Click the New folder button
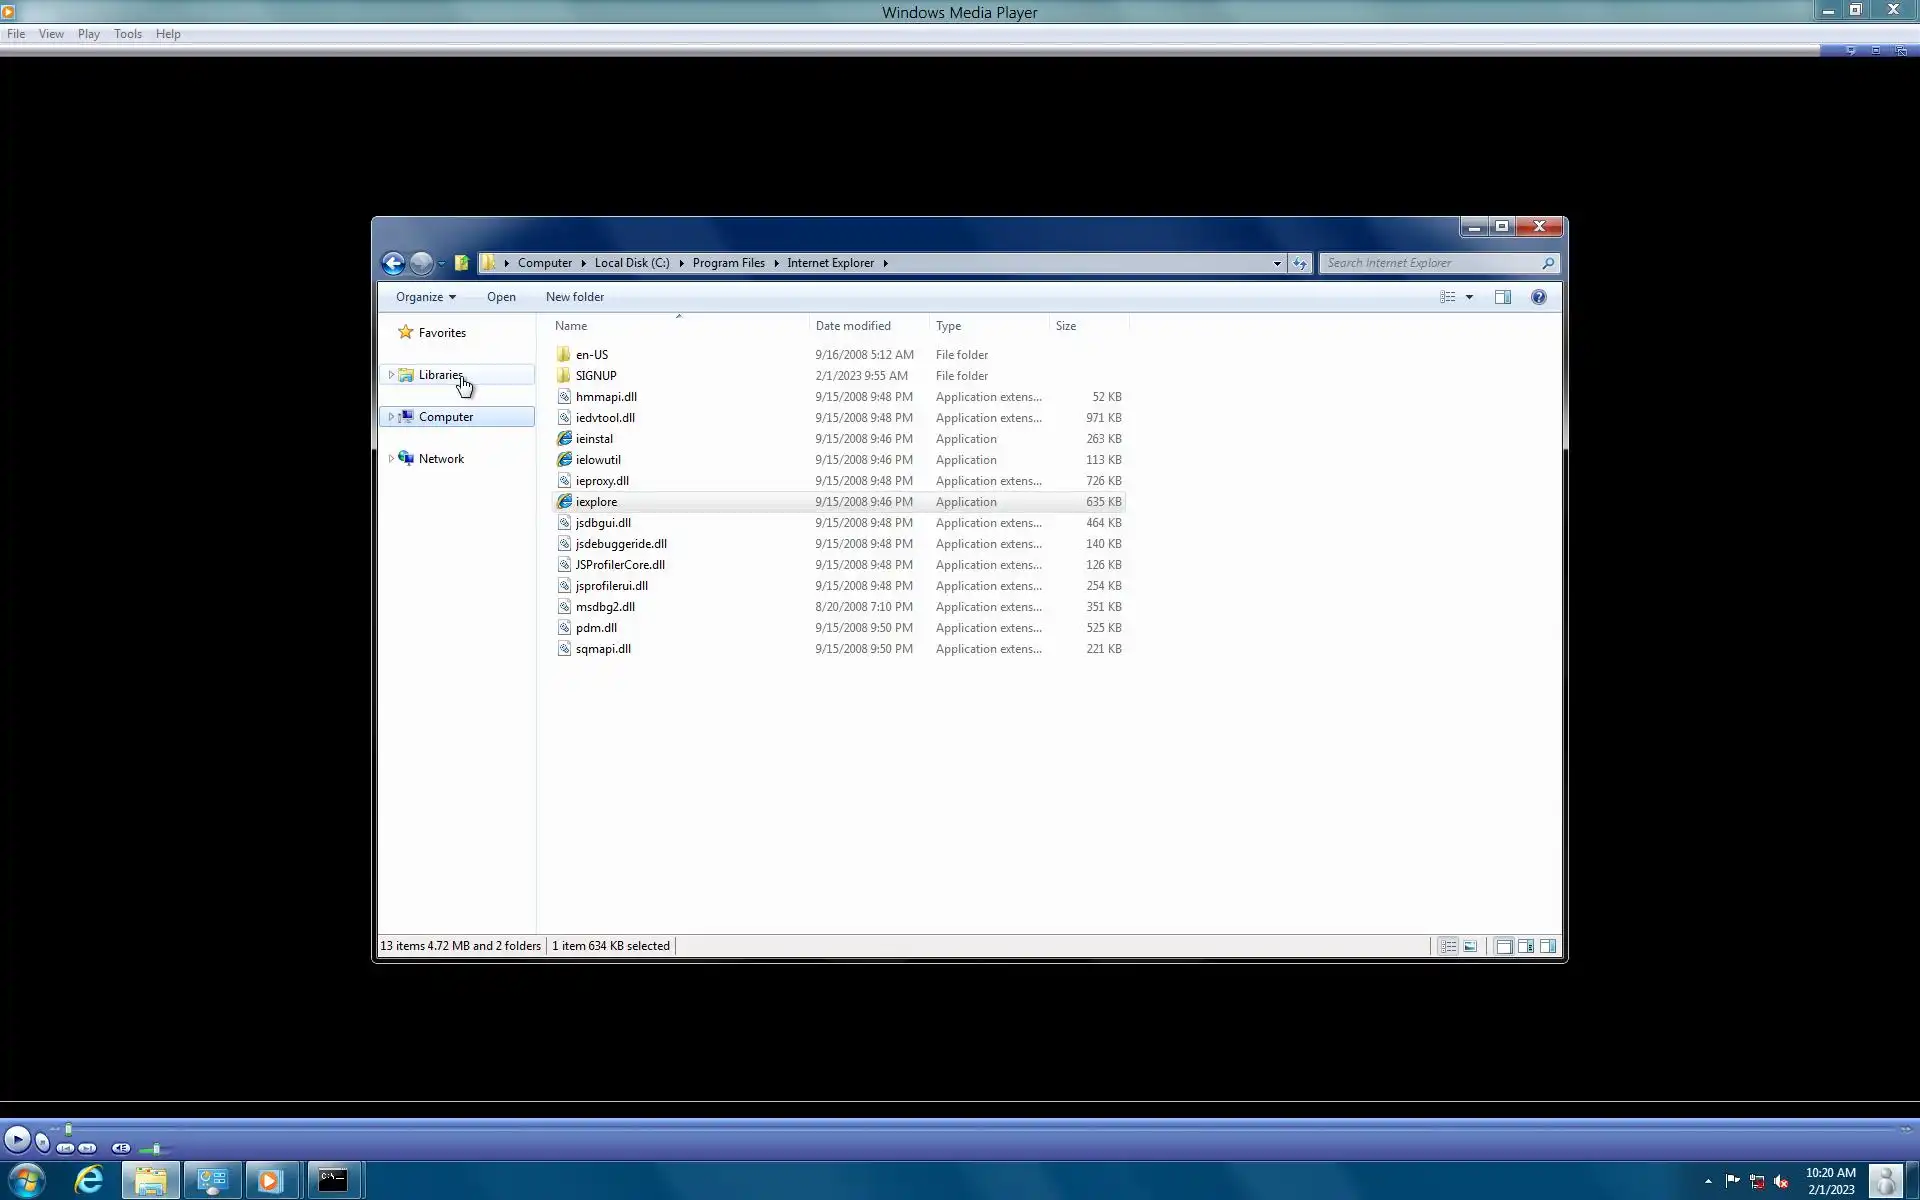Viewport: 1920px width, 1200px height. (x=574, y=297)
